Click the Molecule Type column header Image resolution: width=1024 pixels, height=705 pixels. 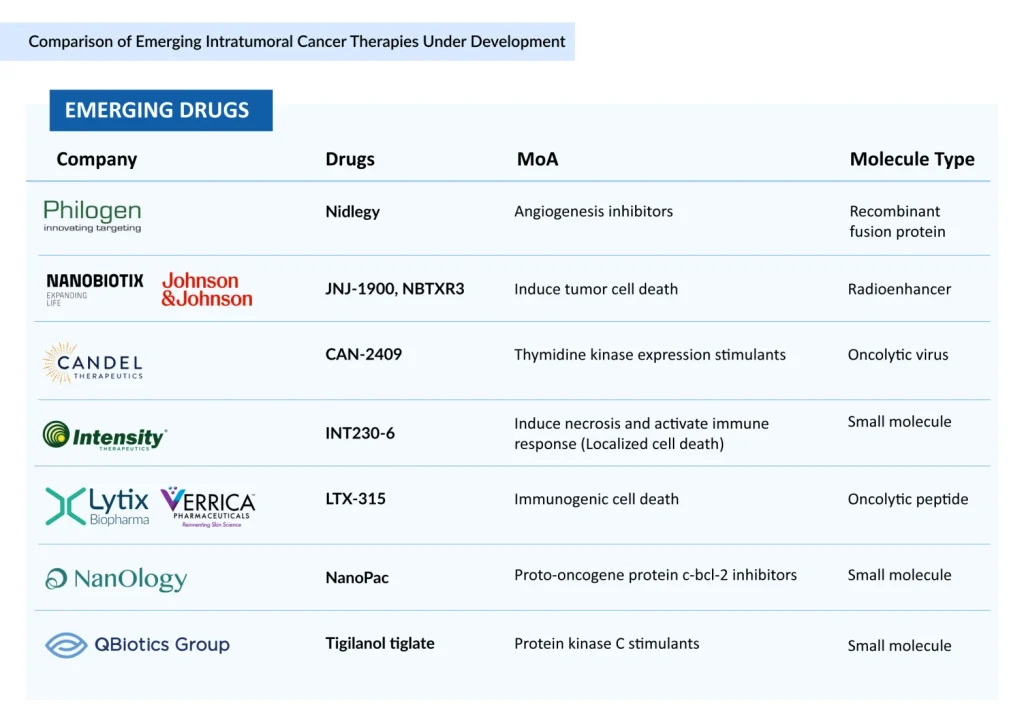pyautogui.click(x=912, y=159)
